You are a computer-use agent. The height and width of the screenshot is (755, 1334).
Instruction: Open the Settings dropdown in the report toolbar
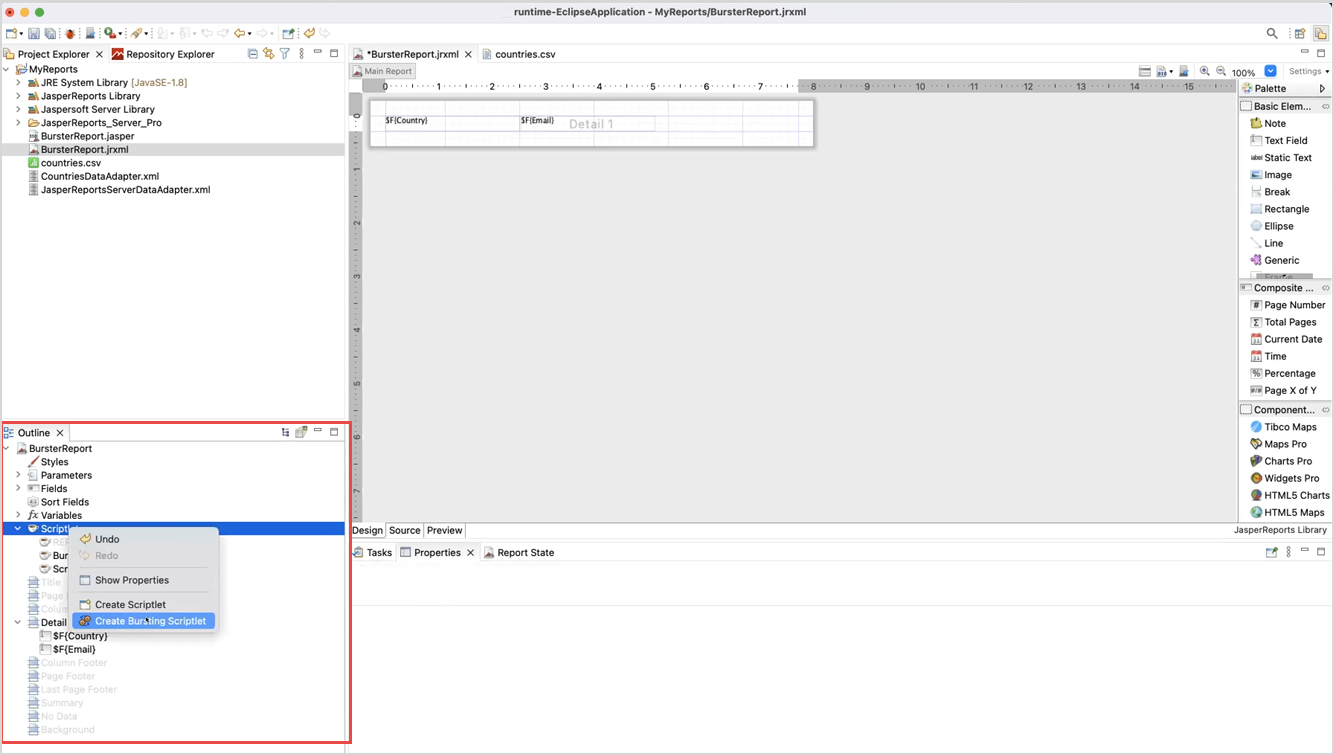pyautogui.click(x=1309, y=72)
